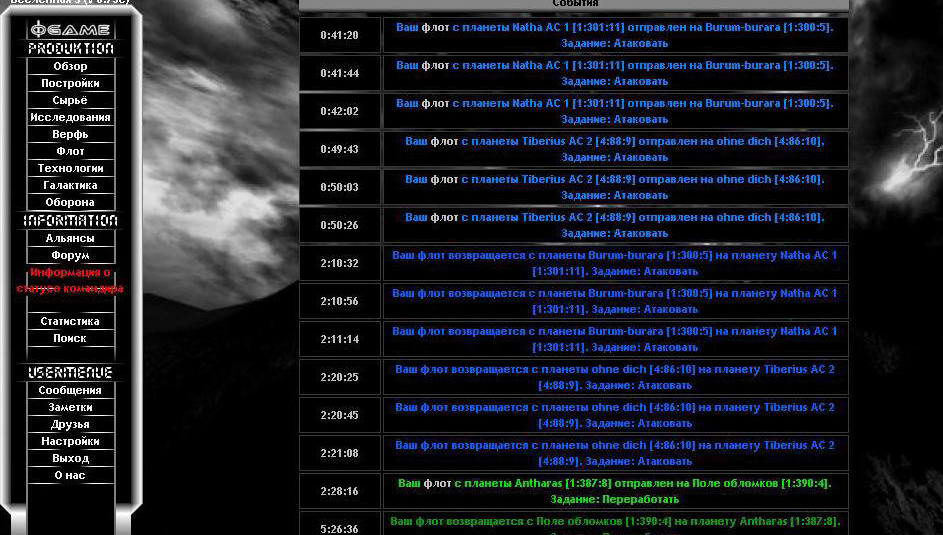The image size is (943, 535).
Task: Open Статистика statistics page
Action: [70, 321]
